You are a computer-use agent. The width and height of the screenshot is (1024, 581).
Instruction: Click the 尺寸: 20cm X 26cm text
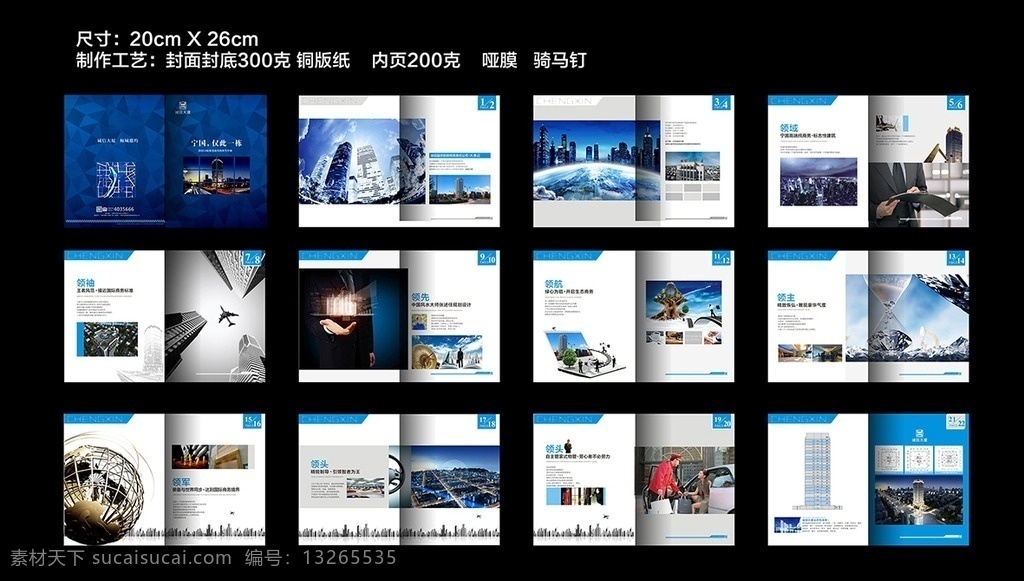[167, 39]
